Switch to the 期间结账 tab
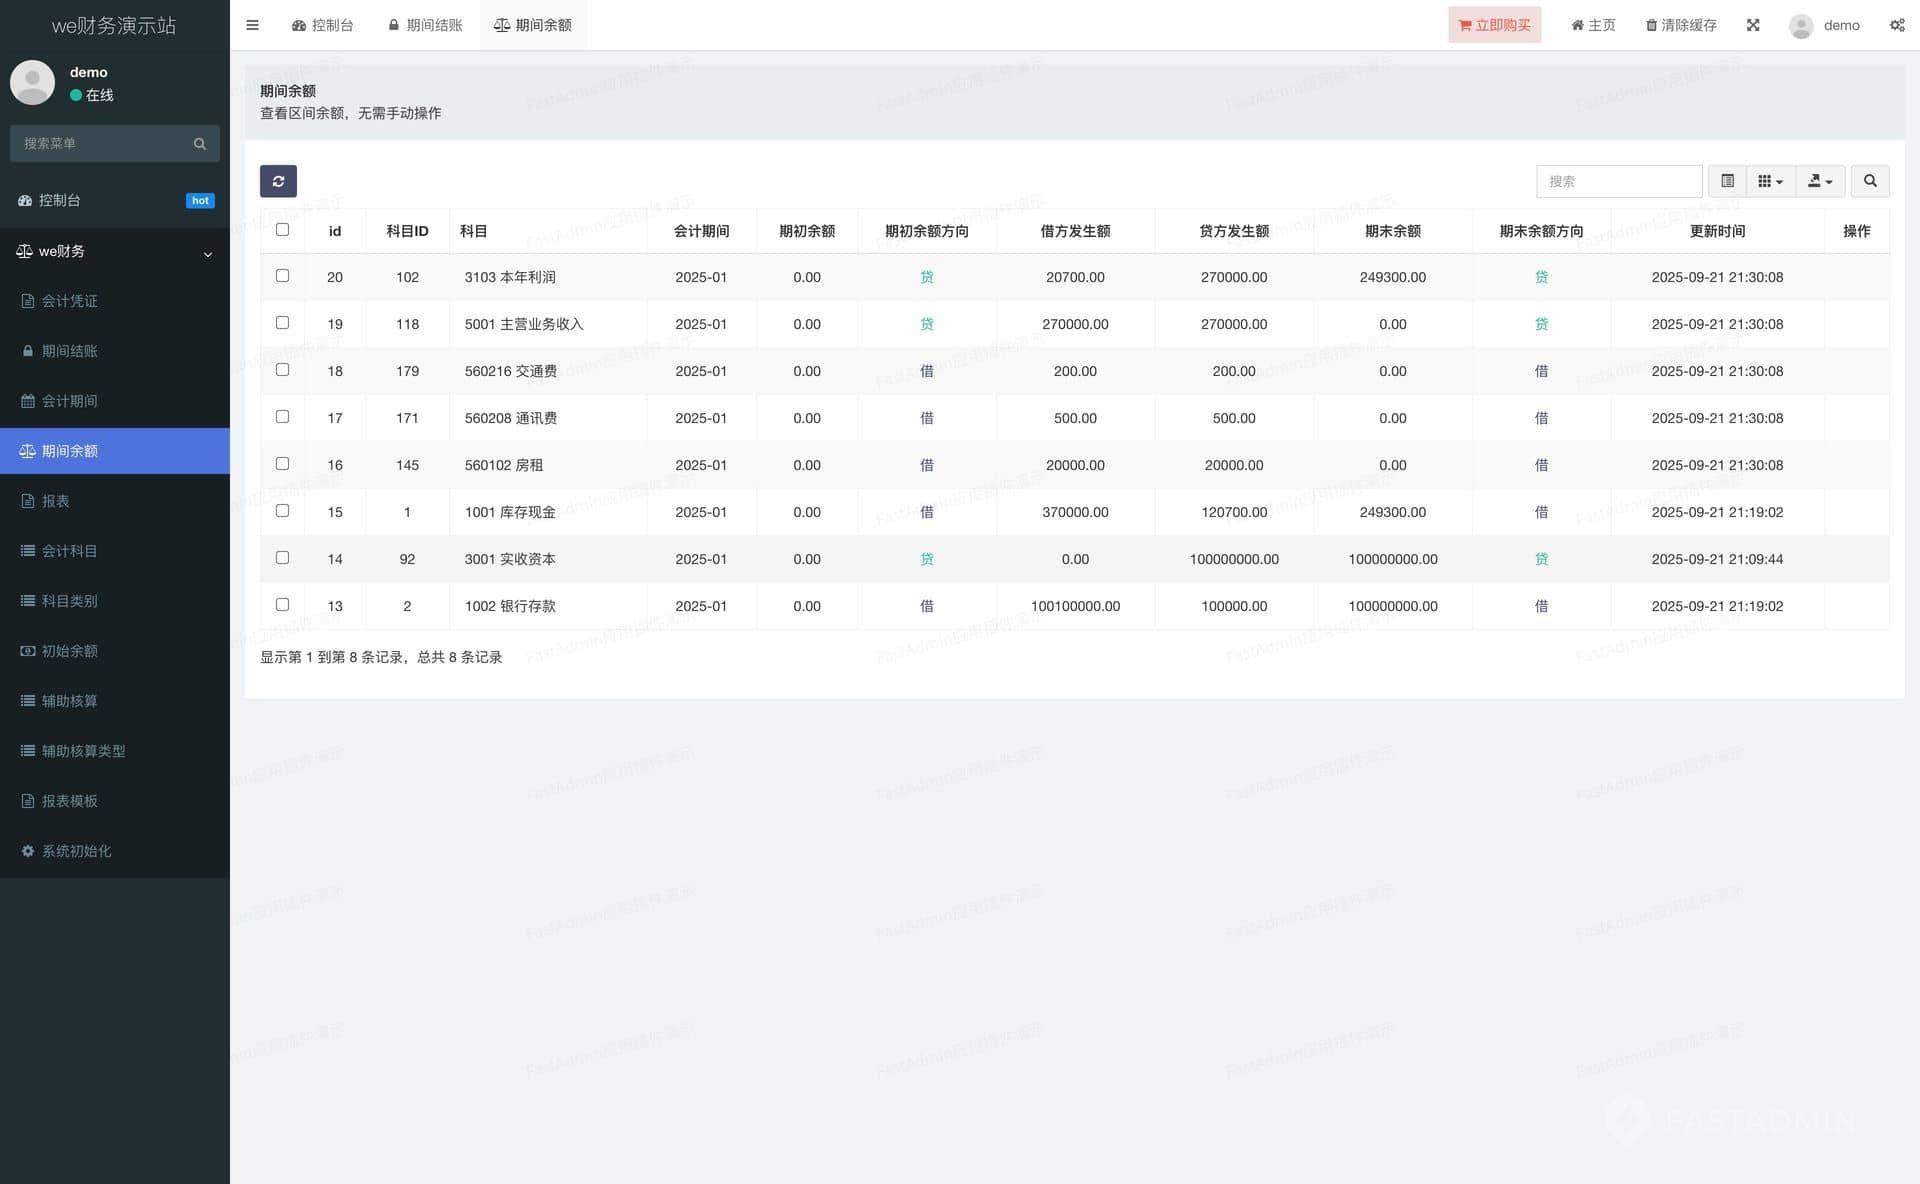Screen dimensions: 1920x1184 (425, 25)
